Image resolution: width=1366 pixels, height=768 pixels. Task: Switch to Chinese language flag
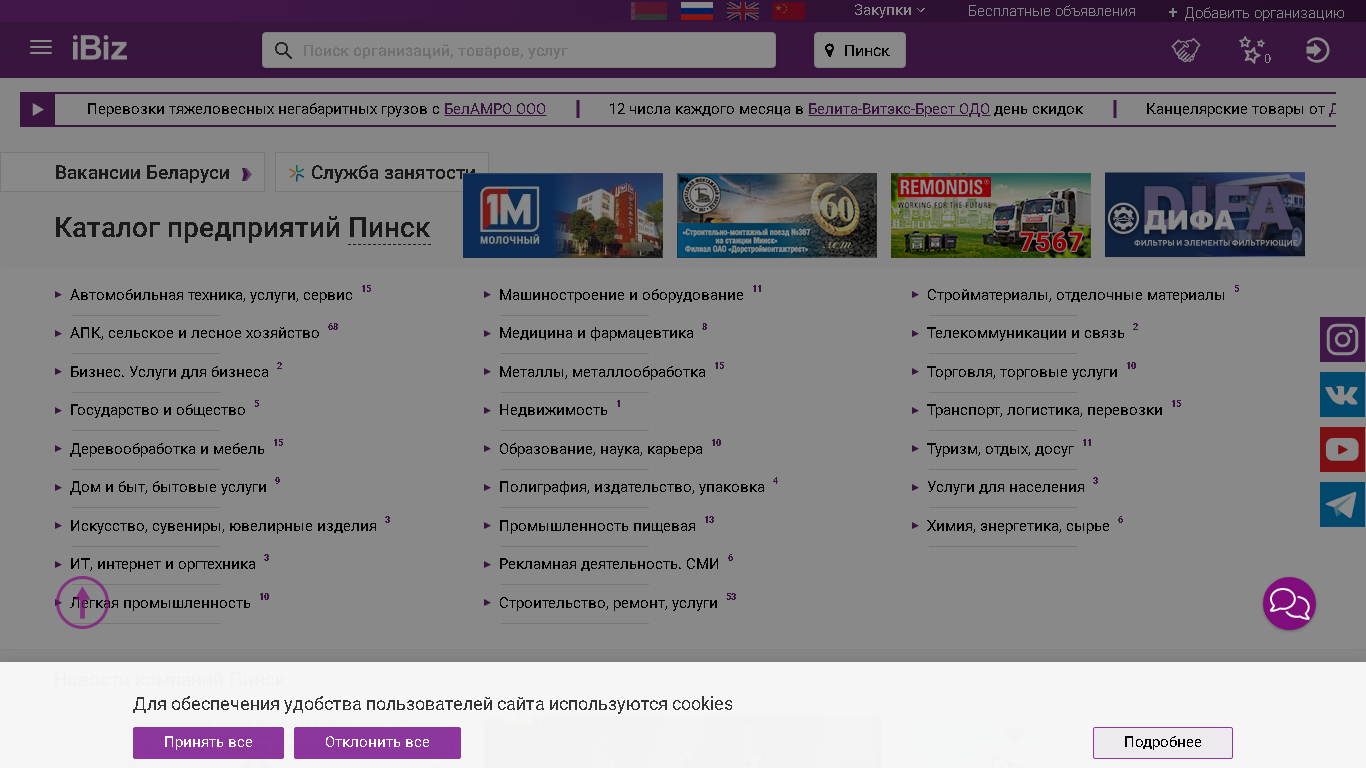click(789, 11)
